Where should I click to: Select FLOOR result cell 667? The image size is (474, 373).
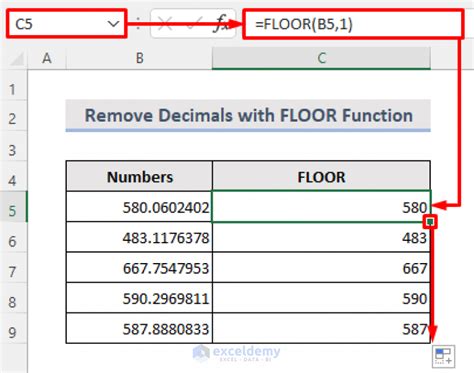click(x=321, y=268)
